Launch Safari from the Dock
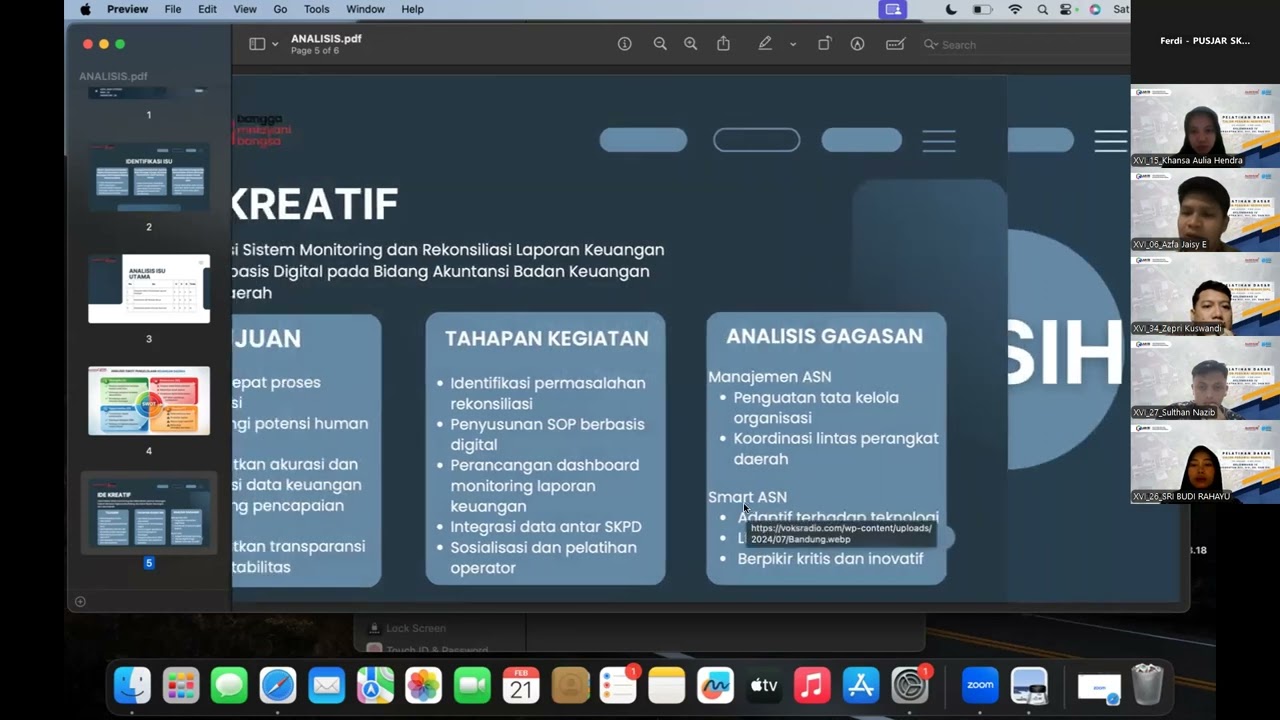This screenshot has height=720, width=1280. click(278, 685)
